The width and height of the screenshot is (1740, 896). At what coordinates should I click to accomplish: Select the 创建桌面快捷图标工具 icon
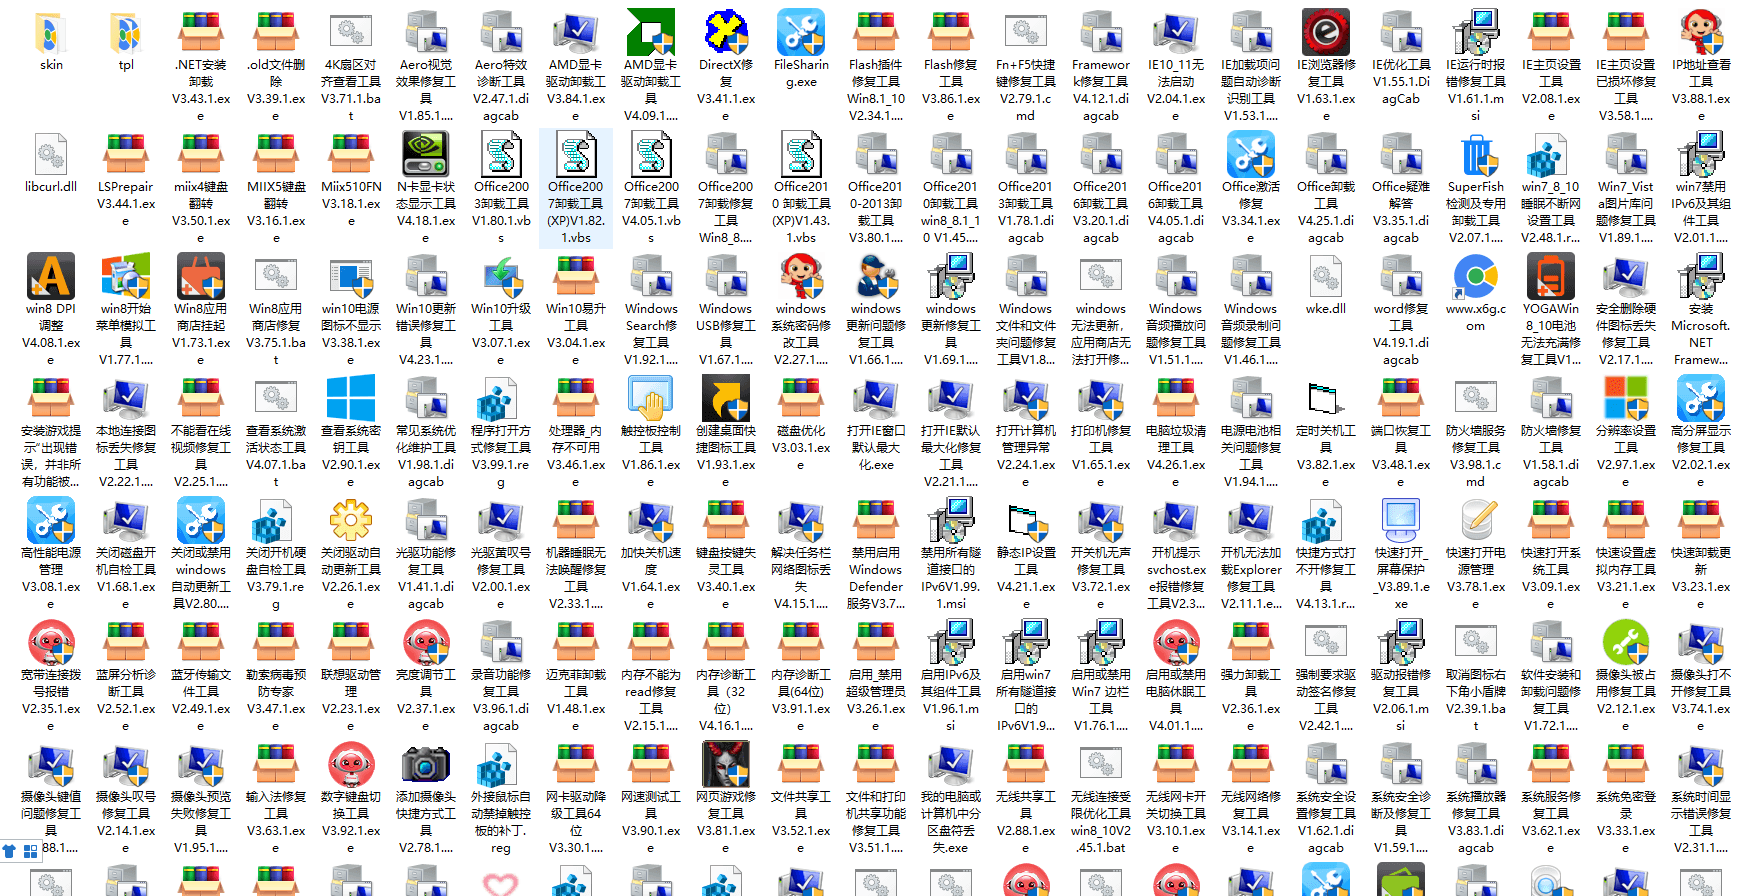(726, 400)
